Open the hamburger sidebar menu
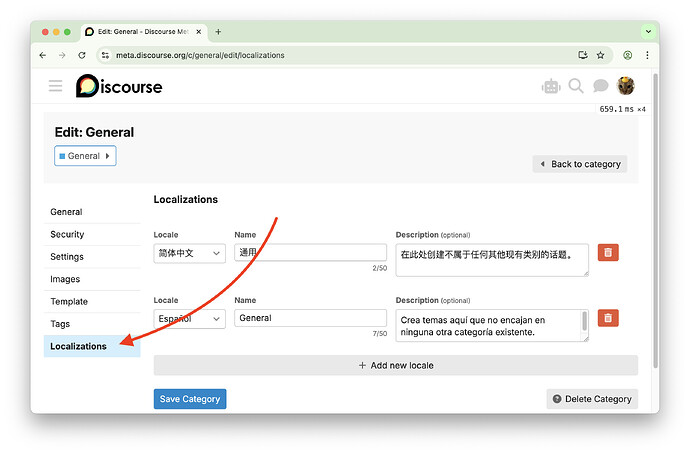The height and width of the screenshot is (453, 690). [55, 86]
